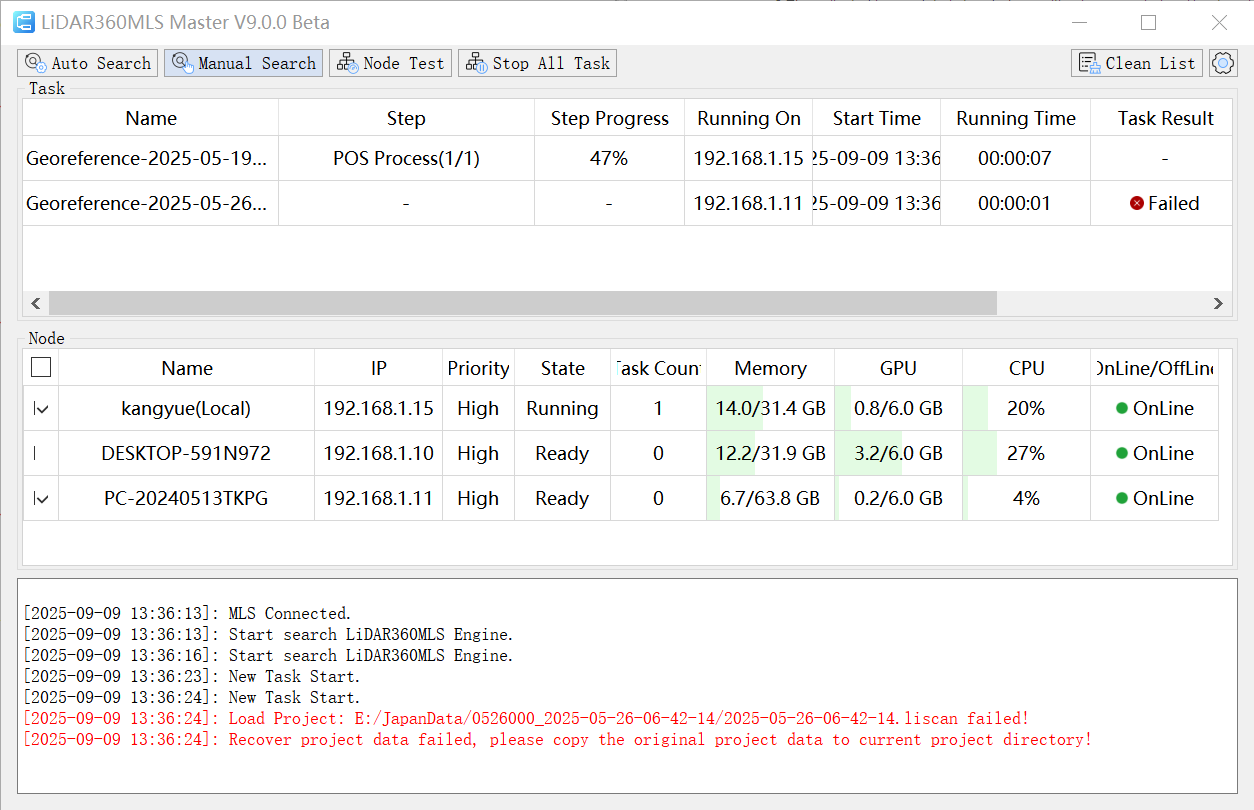Screen dimensions: 1254x810
Task: Check the DESKTOP-591N972 node checkbox
Action: pyautogui.click(x=41, y=453)
